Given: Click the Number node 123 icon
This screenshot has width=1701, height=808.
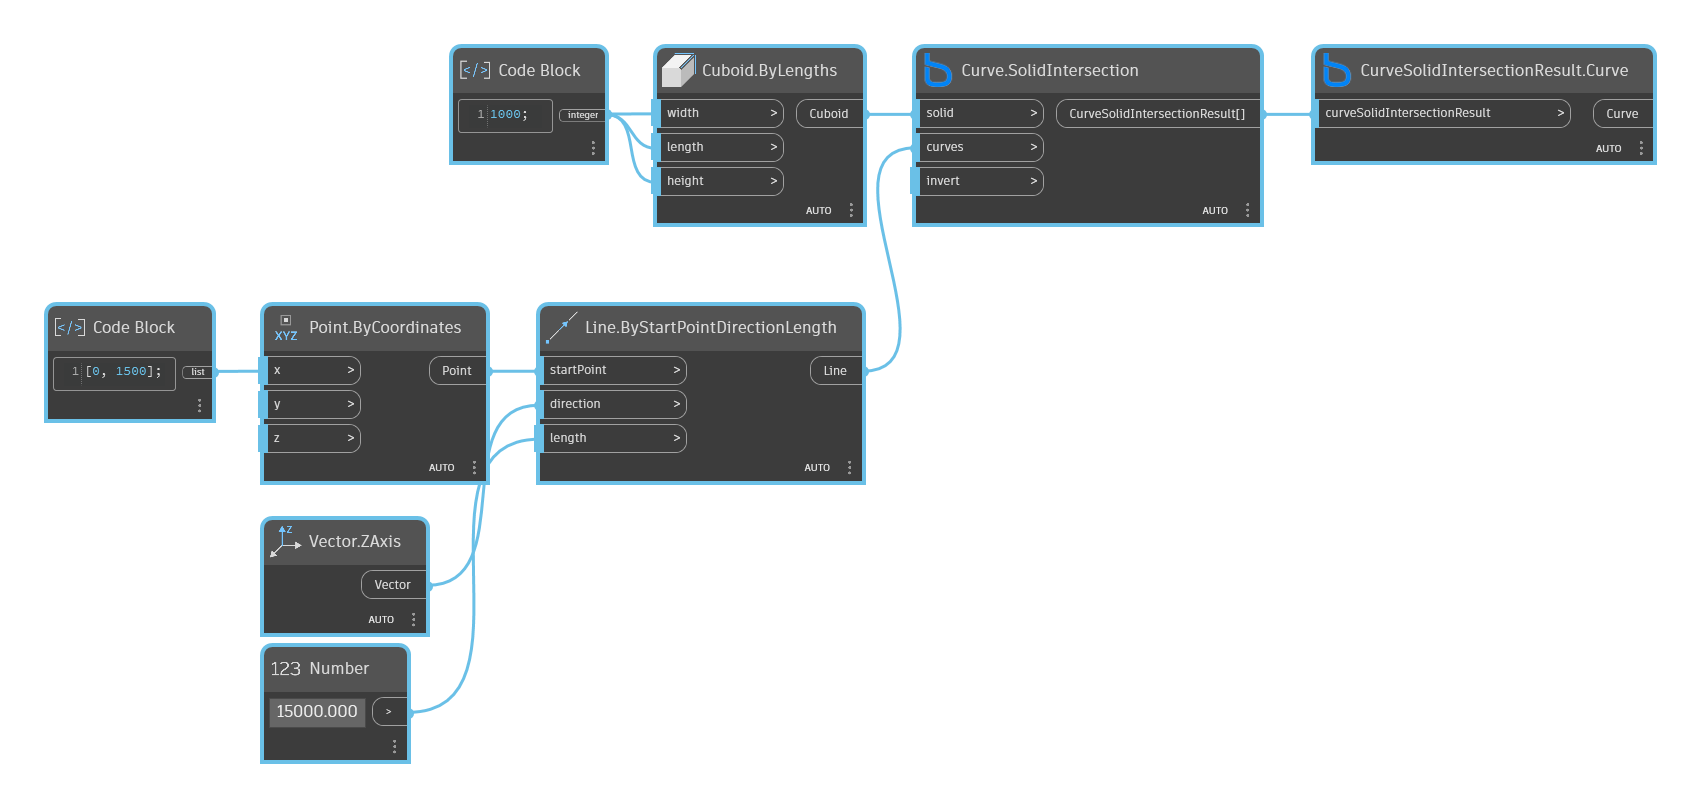Looking at the screenshot, I should coord(286,668).
